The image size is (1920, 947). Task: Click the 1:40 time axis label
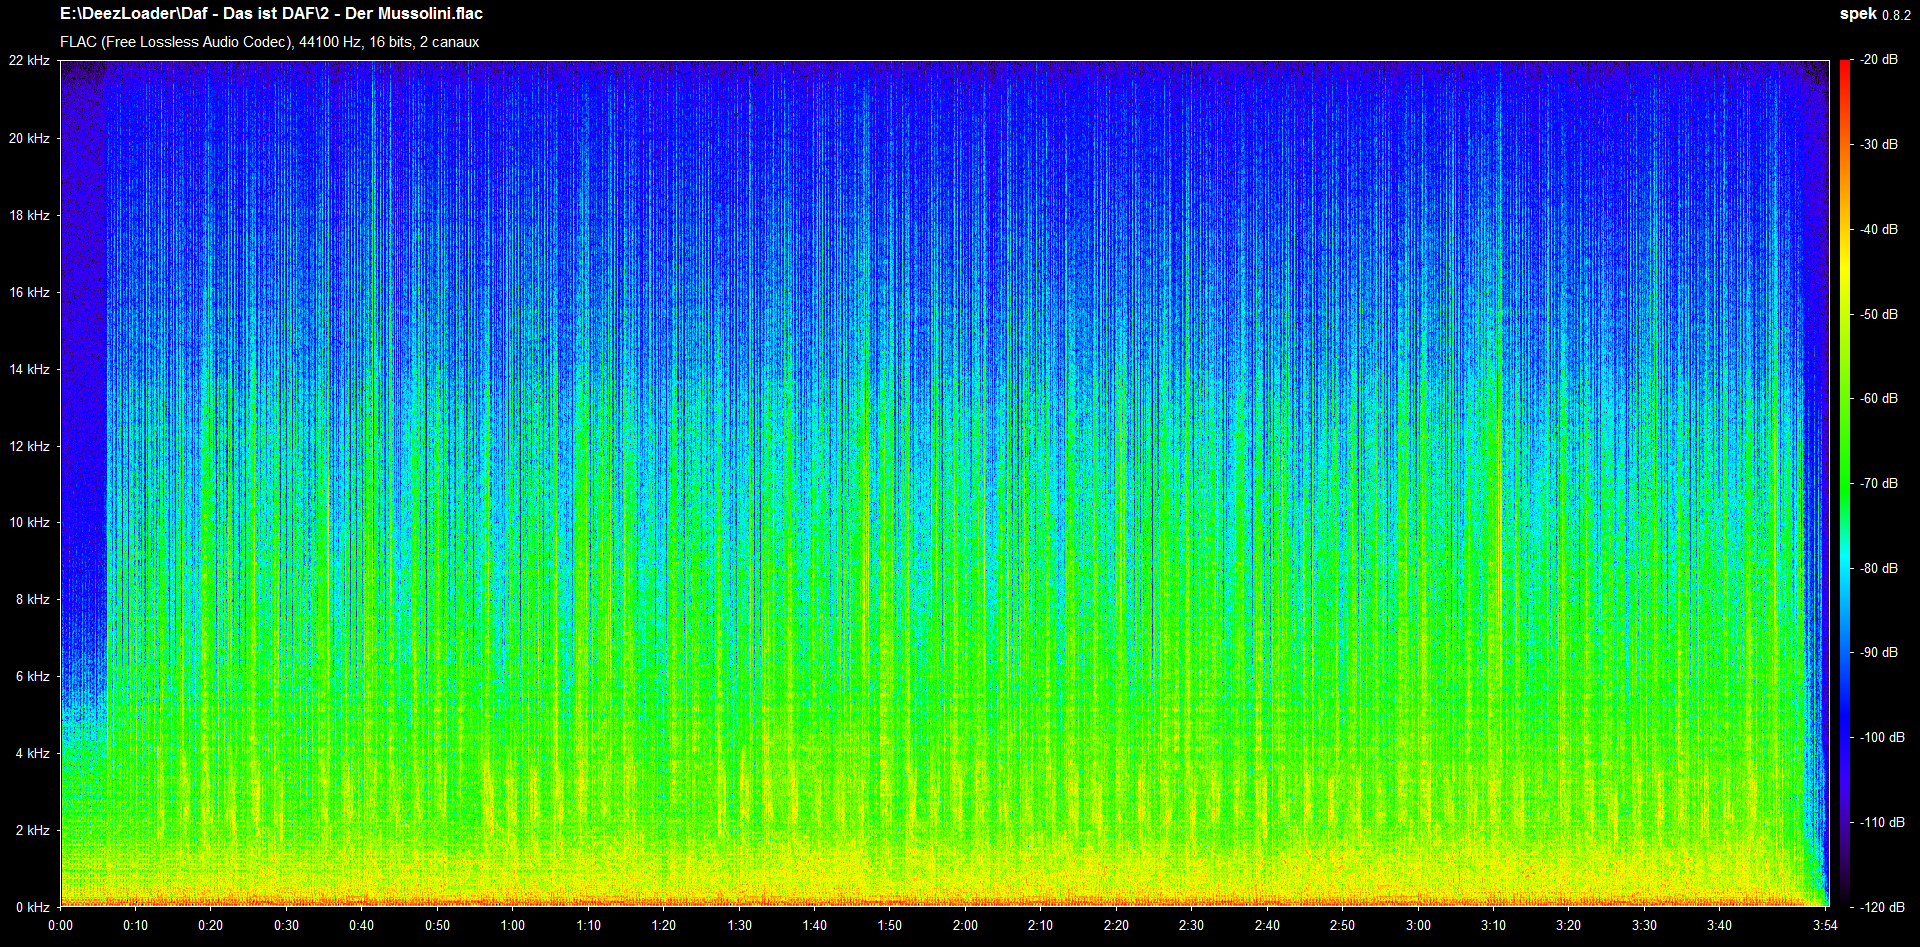815,925
